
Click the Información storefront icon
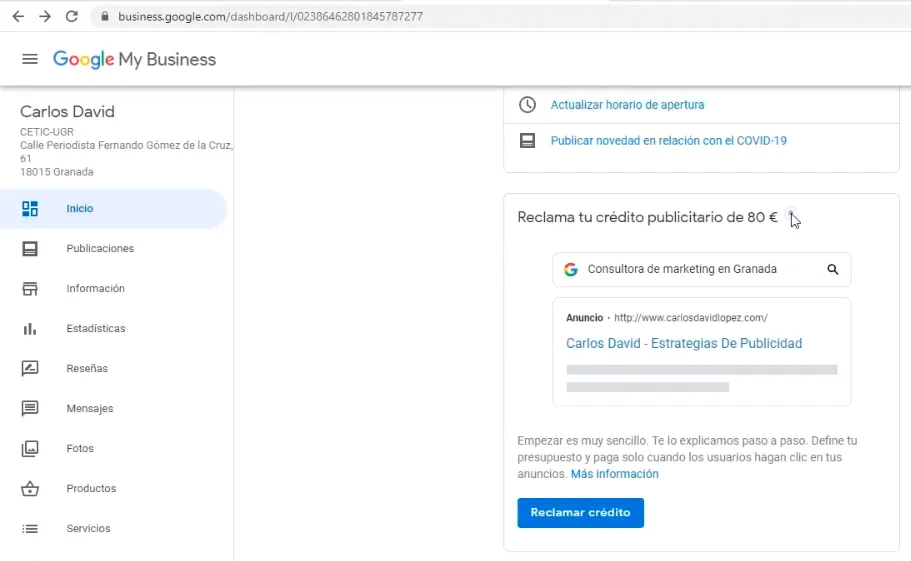click(x=30, y=289)
